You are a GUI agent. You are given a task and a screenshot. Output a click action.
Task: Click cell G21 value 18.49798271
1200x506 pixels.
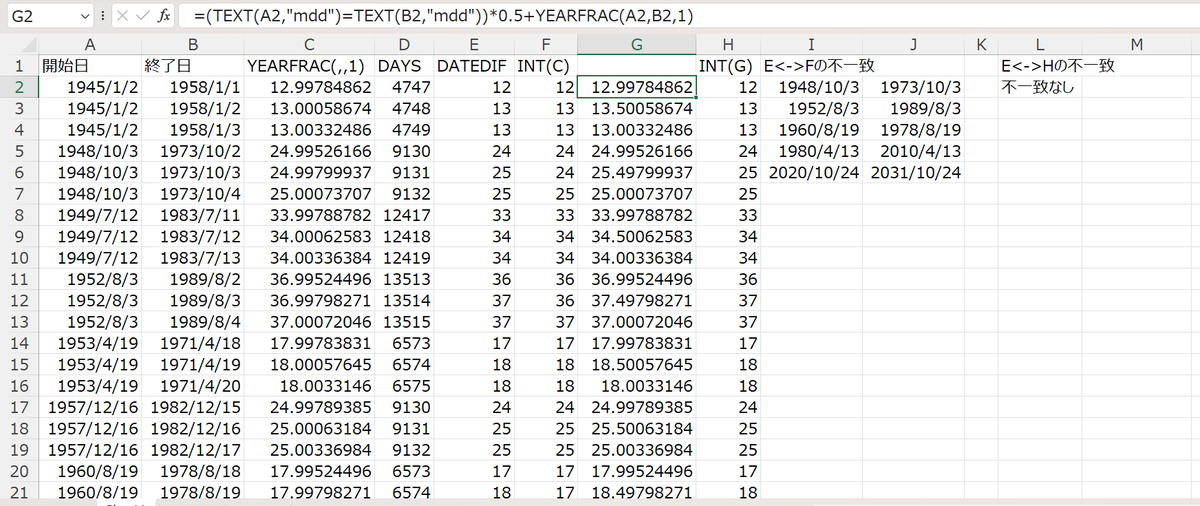pos(636,492)
